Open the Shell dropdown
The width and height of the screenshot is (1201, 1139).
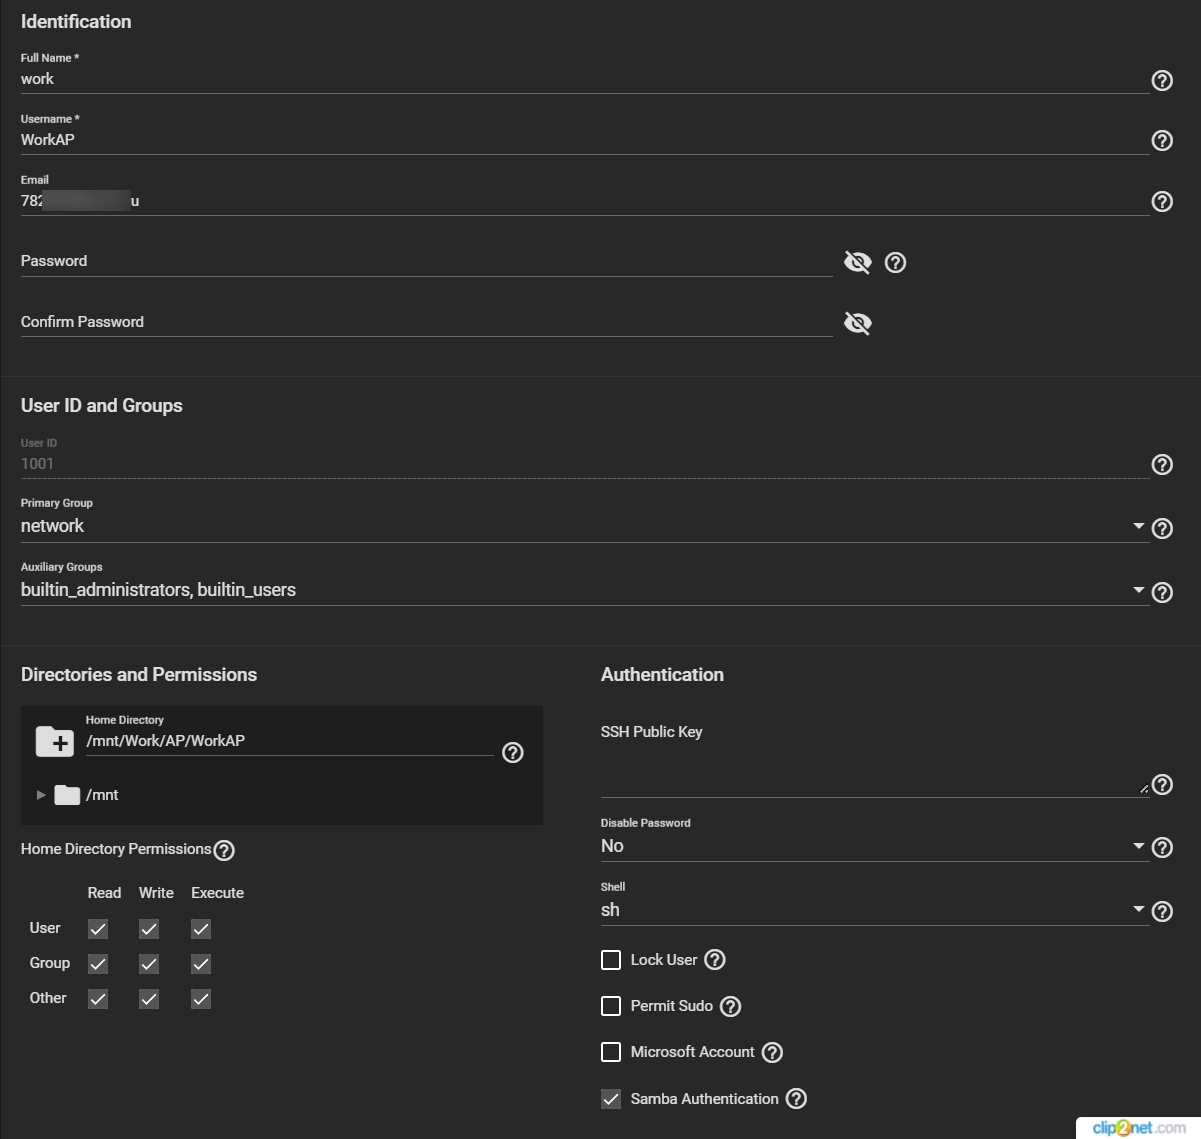[x=874, y=910]
